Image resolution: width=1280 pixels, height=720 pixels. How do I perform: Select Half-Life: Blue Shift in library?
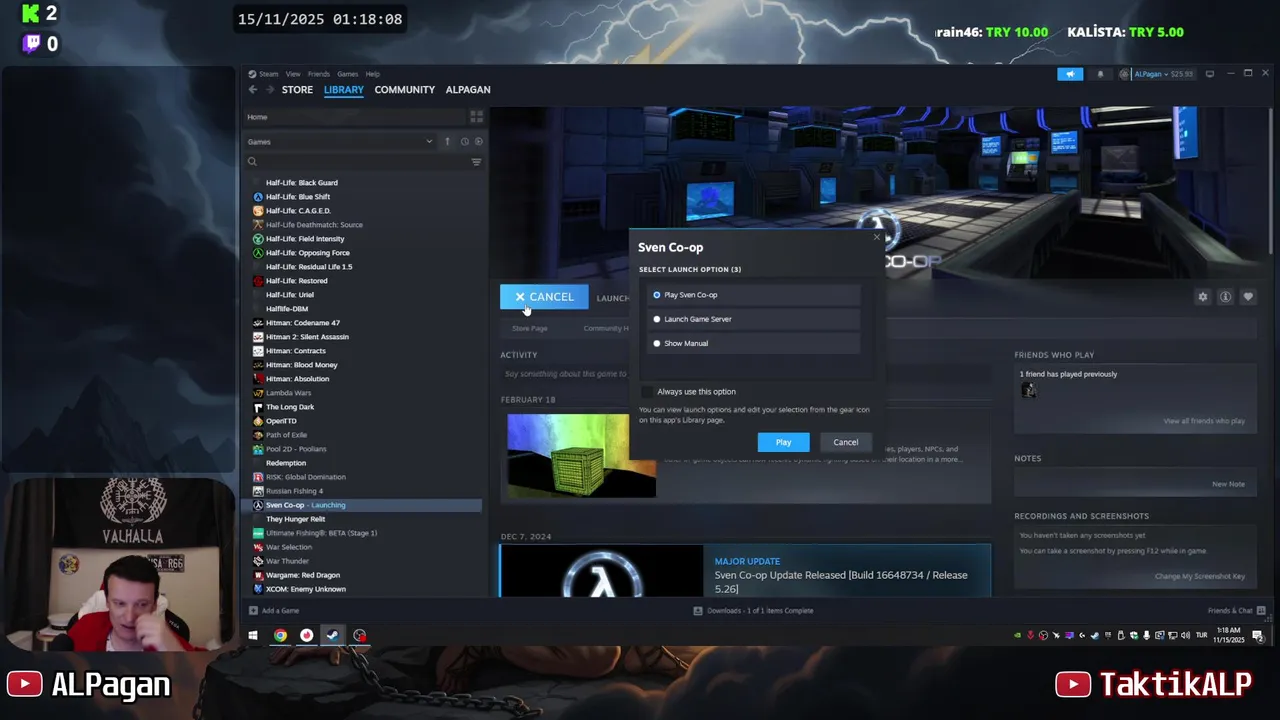point(298,197)
